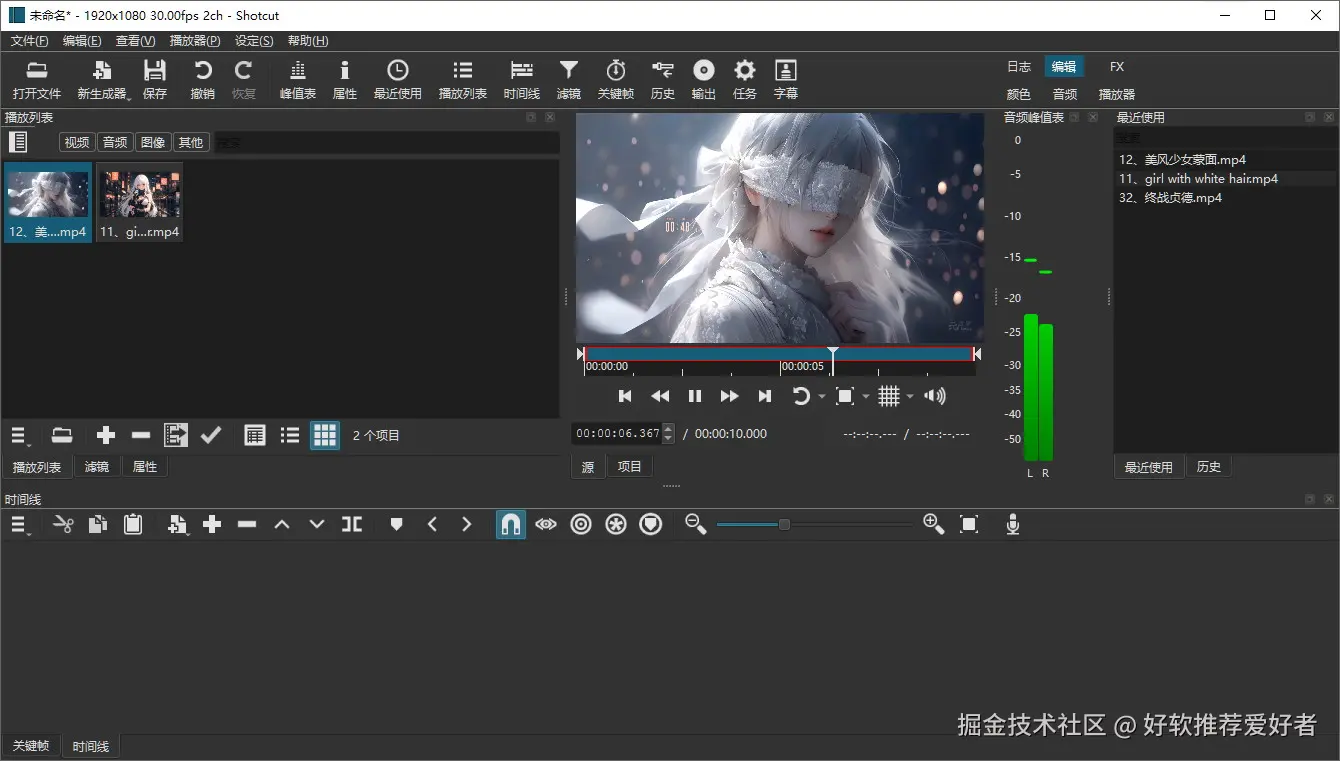This screenshot has height=761, width=1340.
Task: Toggle timeline snapping magnet button
Action: [510, 524]
